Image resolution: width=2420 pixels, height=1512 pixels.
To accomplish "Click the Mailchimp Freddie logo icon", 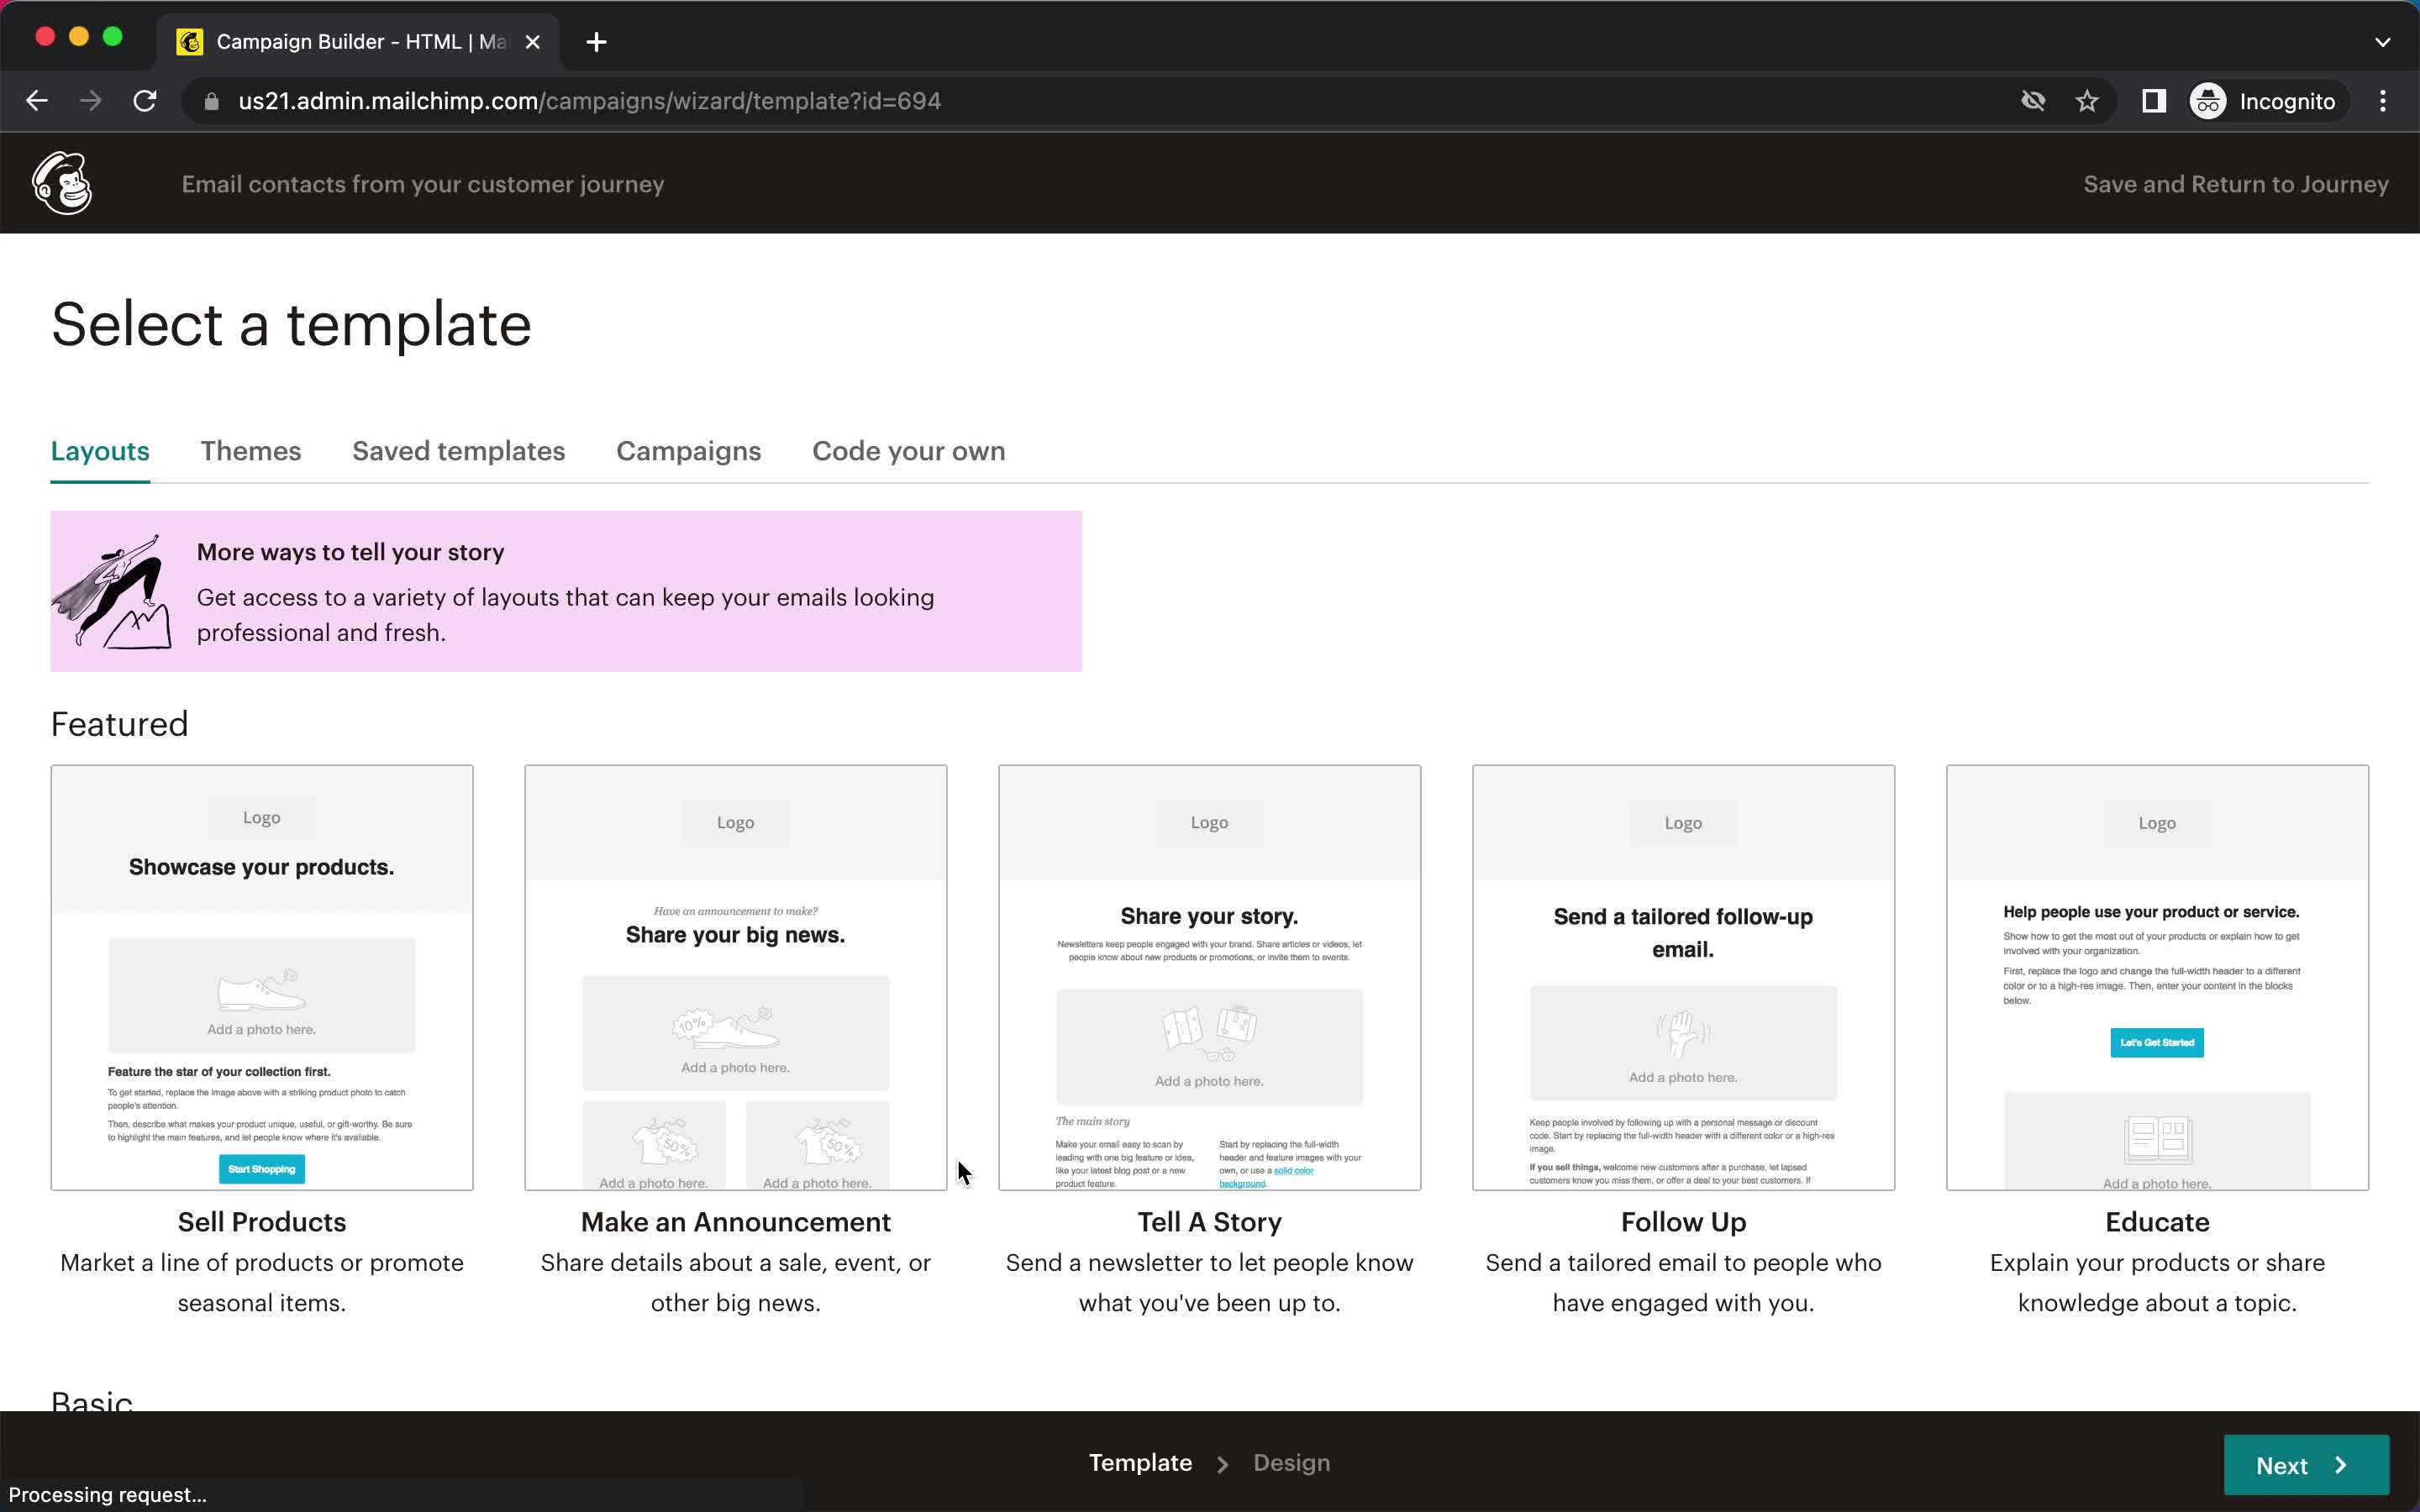I will [63, 183].
